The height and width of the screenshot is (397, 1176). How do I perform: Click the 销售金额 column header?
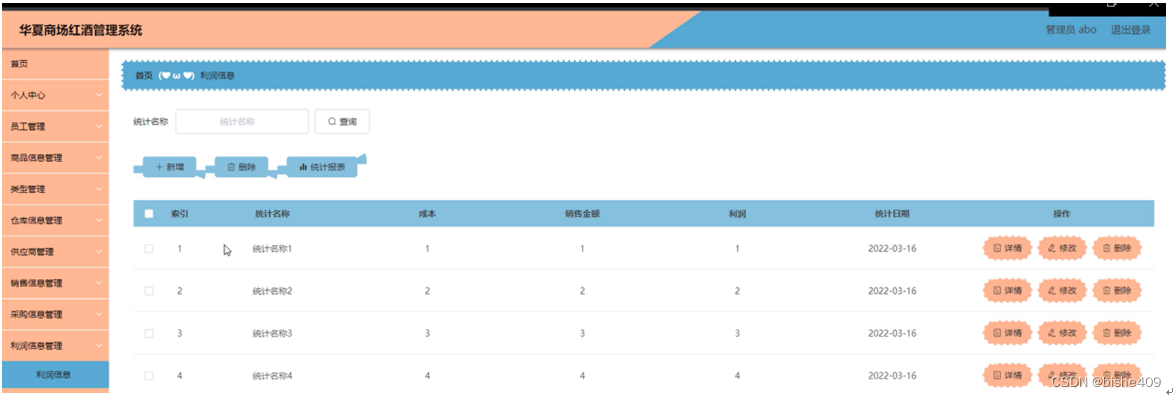[x=582, y=214]
